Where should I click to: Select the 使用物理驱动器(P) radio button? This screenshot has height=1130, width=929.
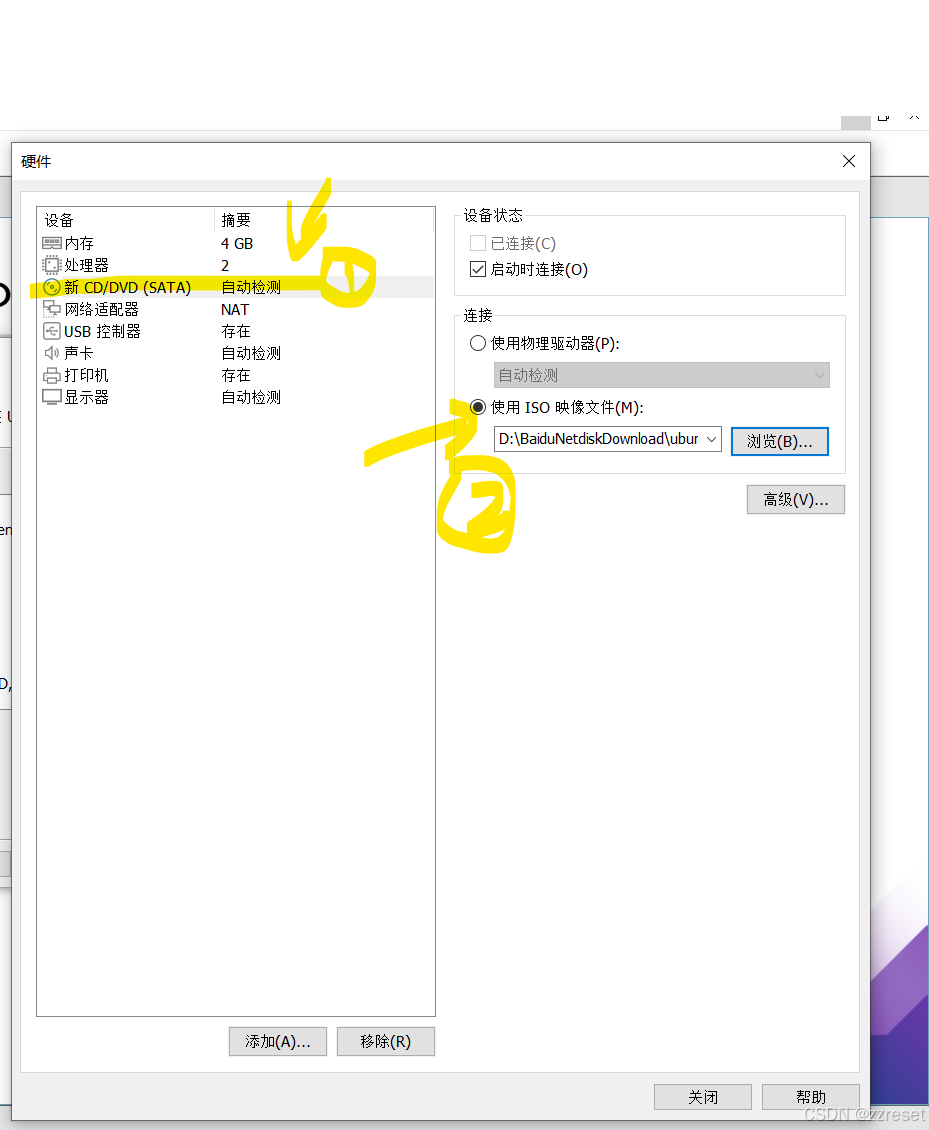click(477, 343)
